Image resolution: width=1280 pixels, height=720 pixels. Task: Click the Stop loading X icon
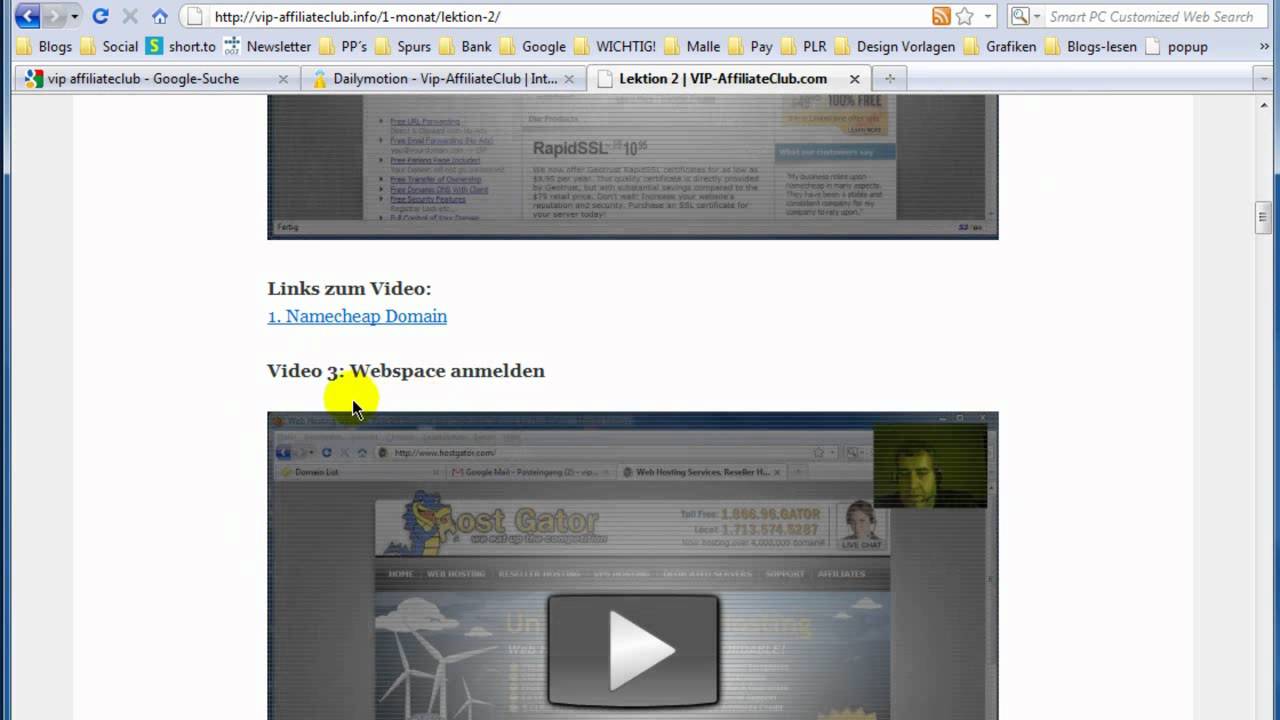130,16
